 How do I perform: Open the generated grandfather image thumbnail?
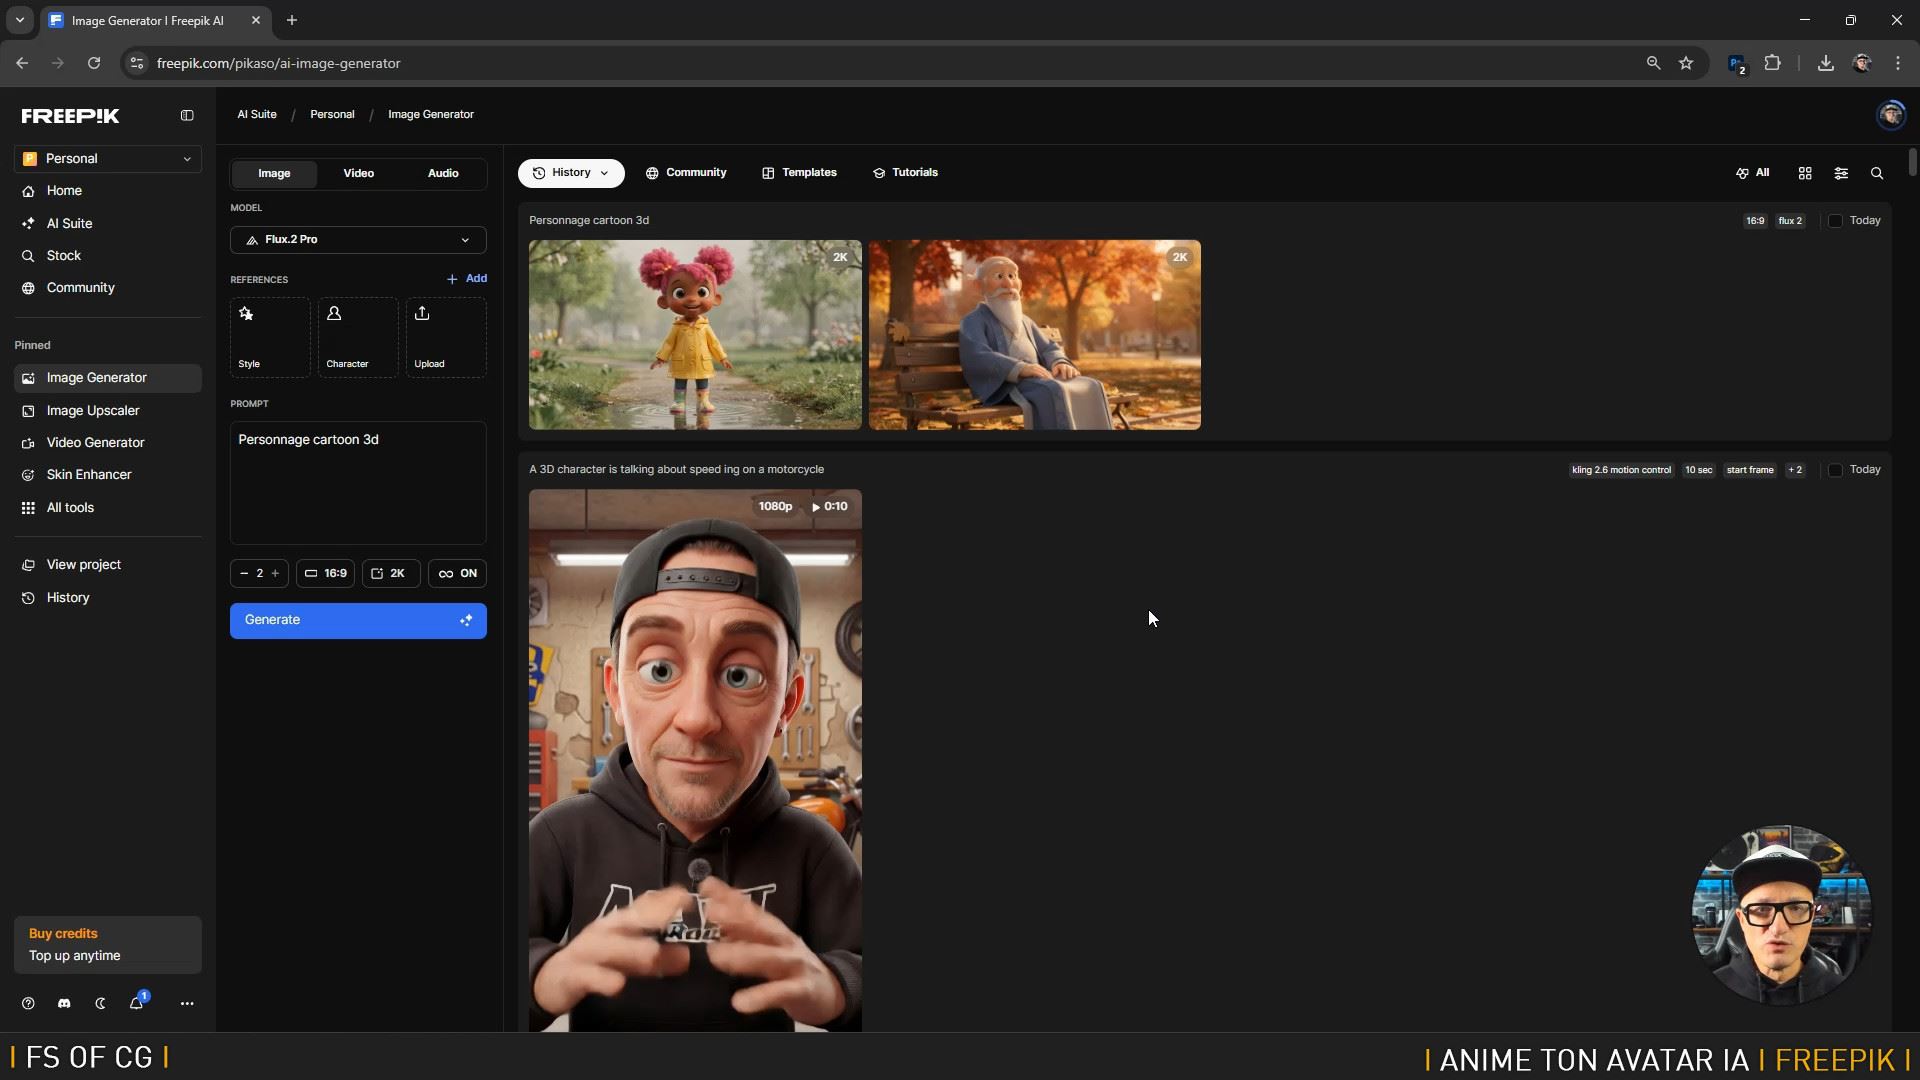1034,334
